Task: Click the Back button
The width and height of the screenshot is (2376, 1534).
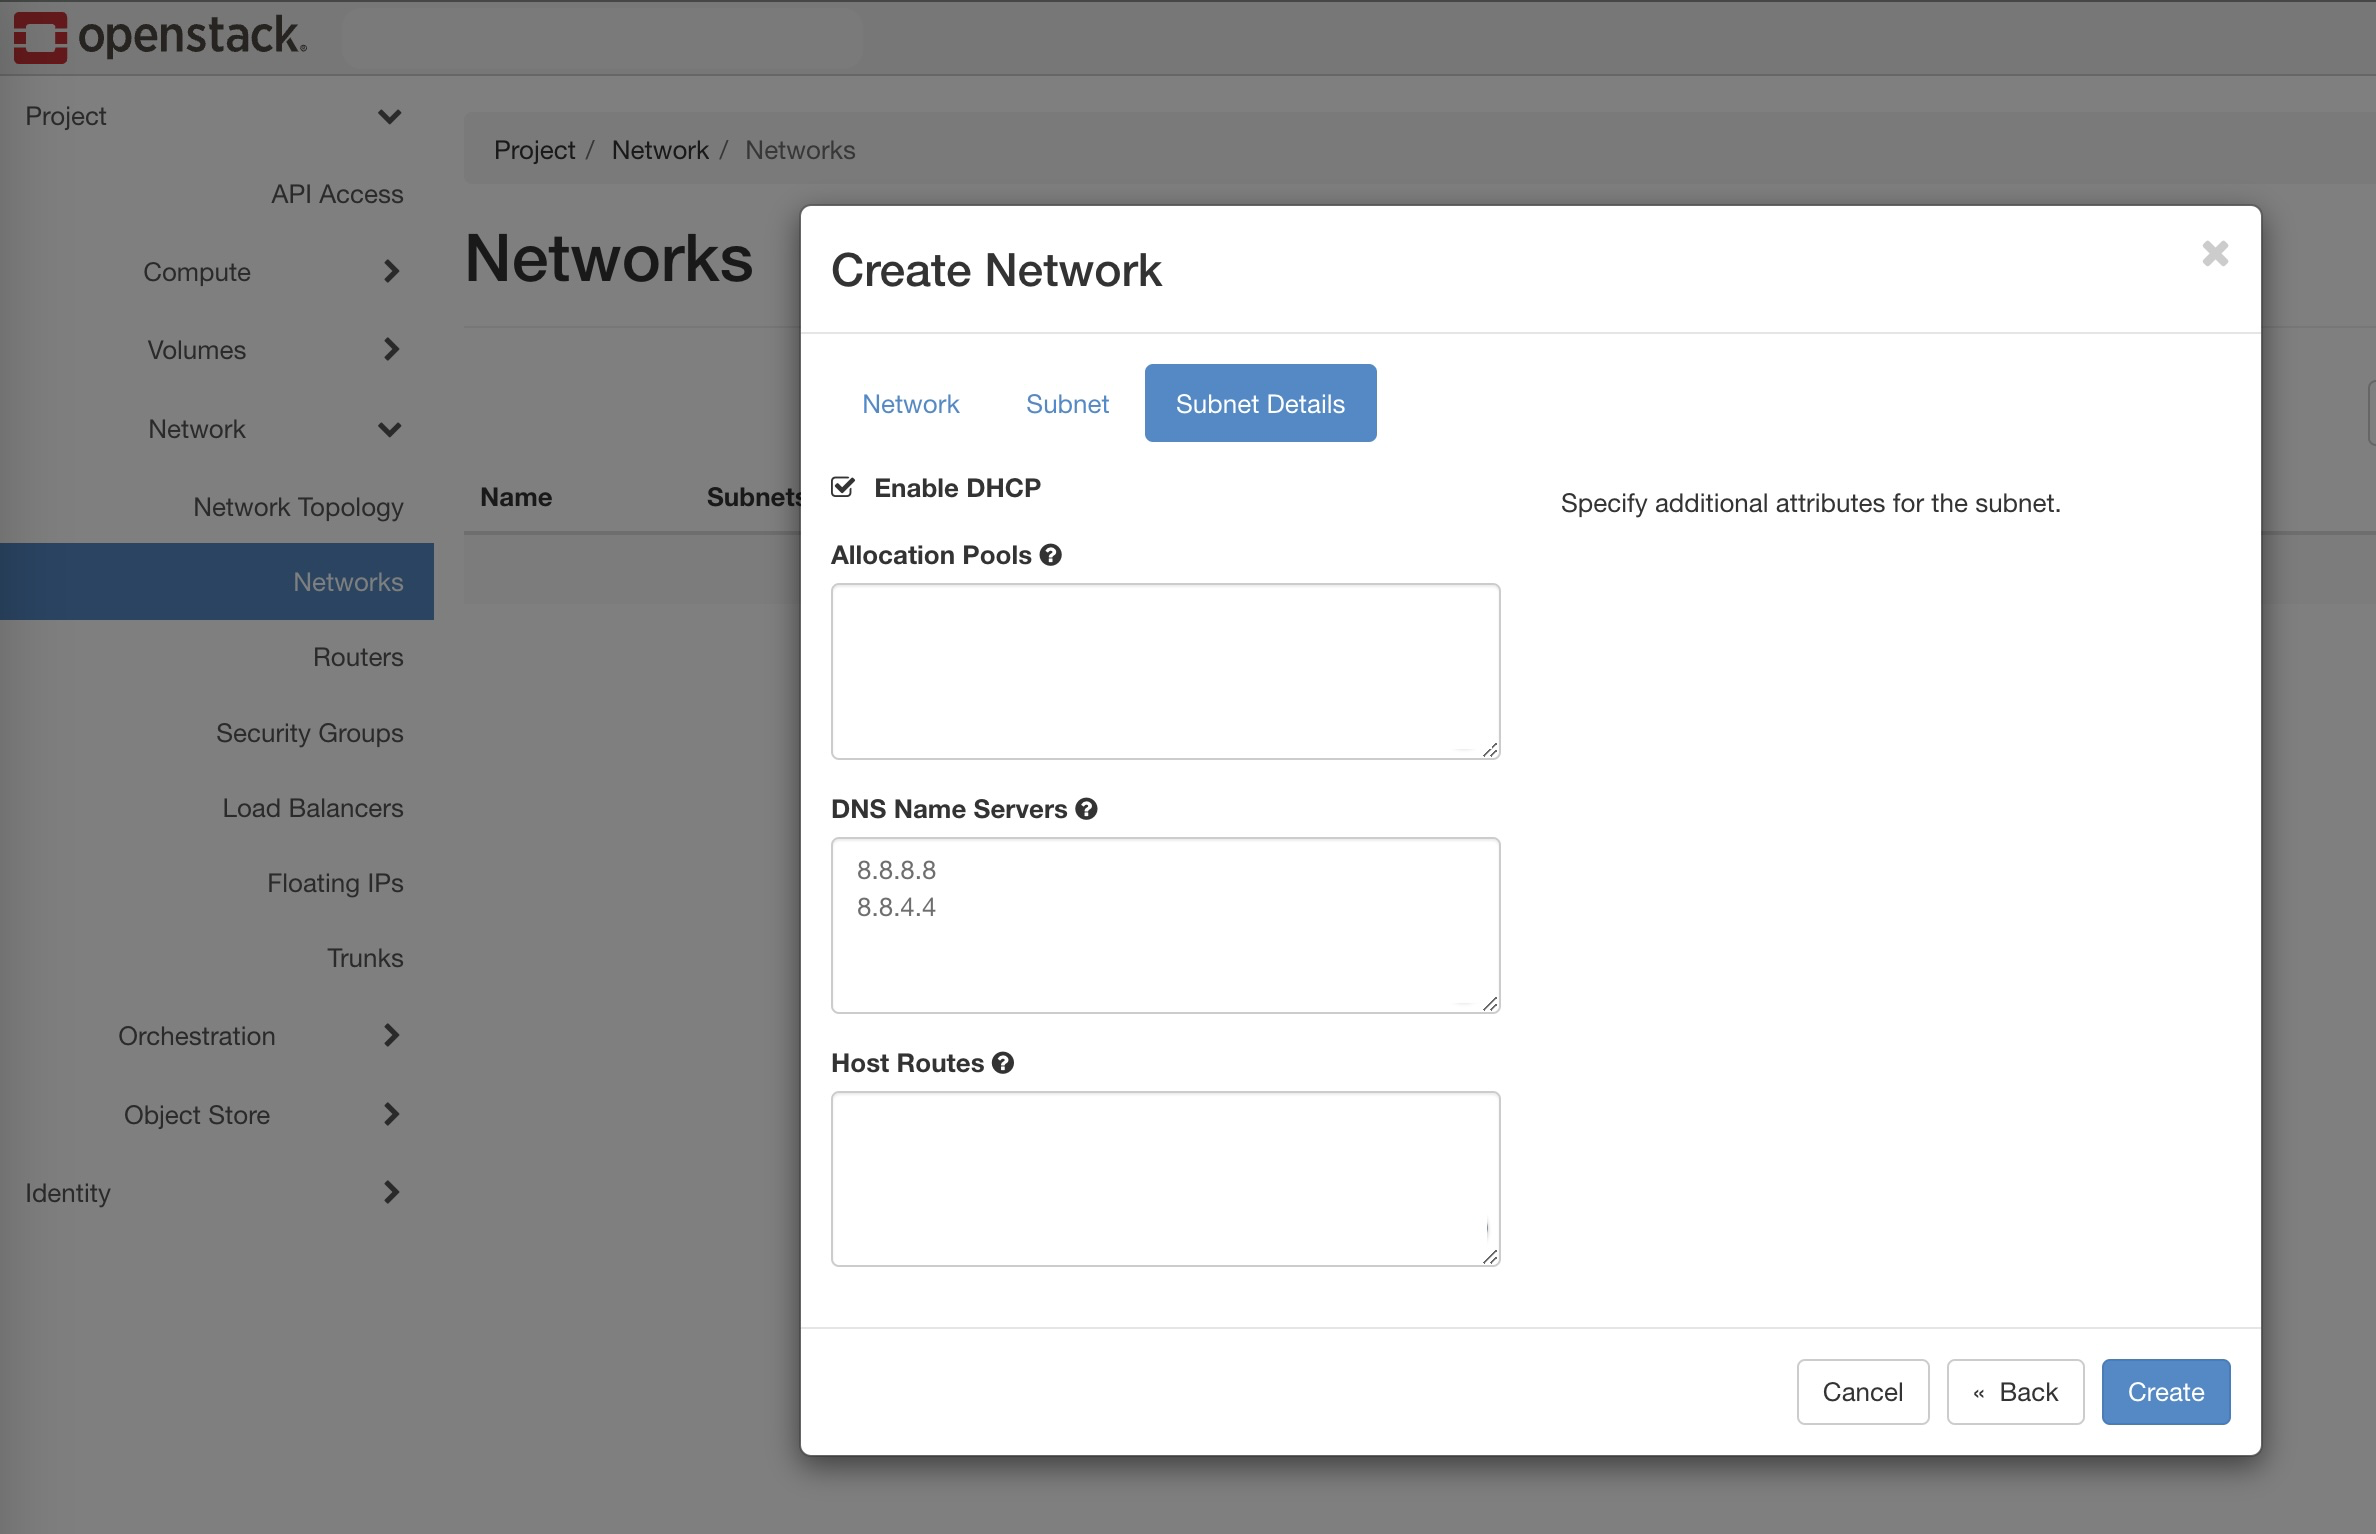Action: tap(2014, 1391)
